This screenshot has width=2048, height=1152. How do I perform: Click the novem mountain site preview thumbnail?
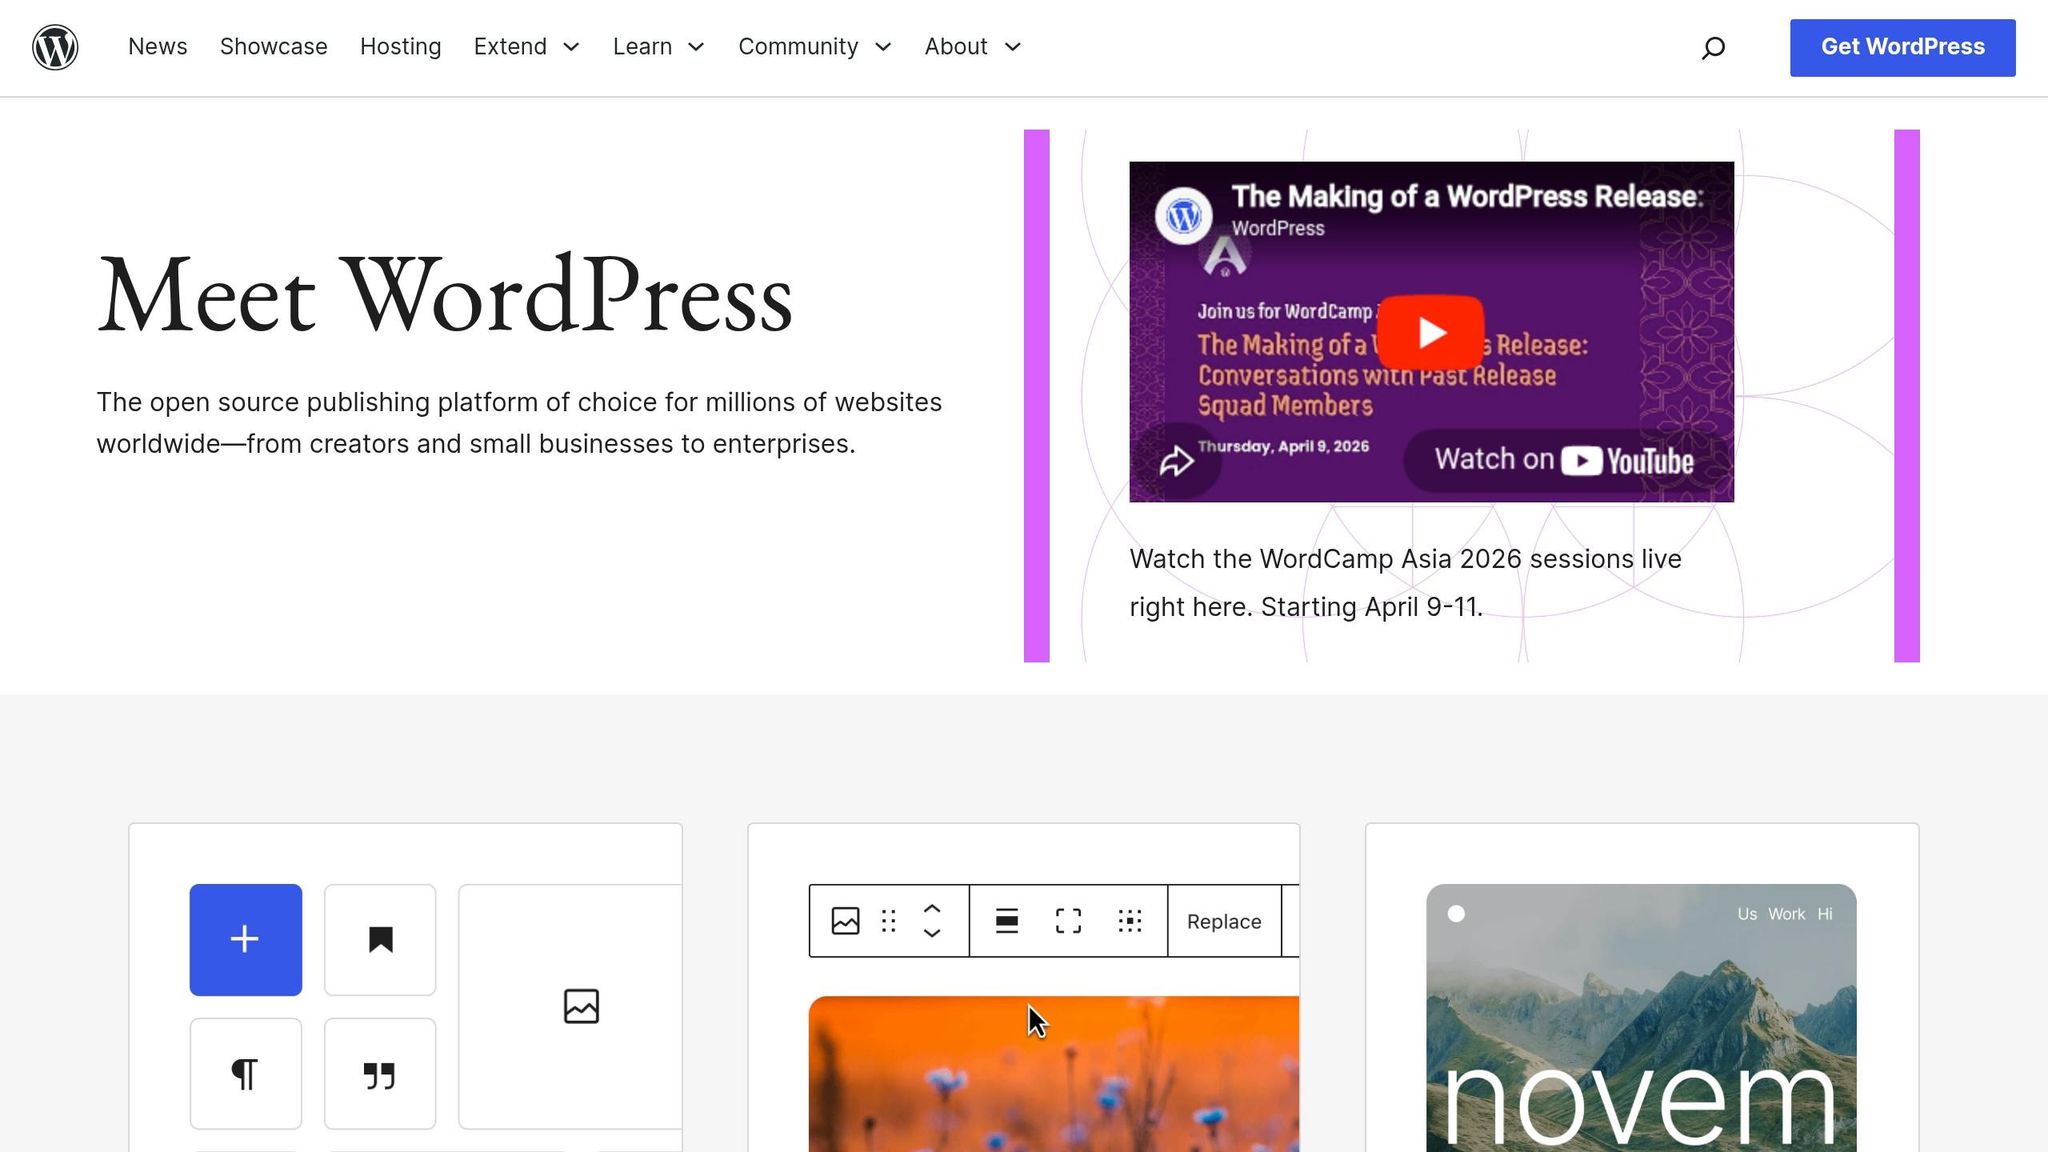point(1641,1018)
